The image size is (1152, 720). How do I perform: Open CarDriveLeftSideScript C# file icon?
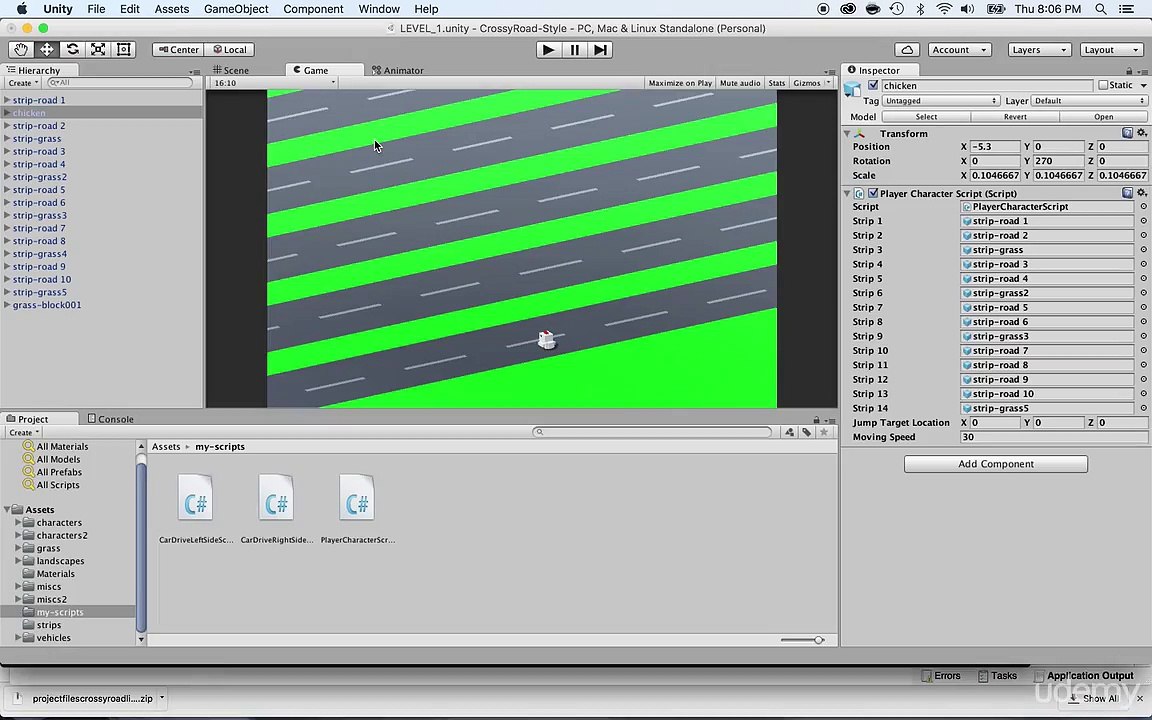[x=195, y=499]
